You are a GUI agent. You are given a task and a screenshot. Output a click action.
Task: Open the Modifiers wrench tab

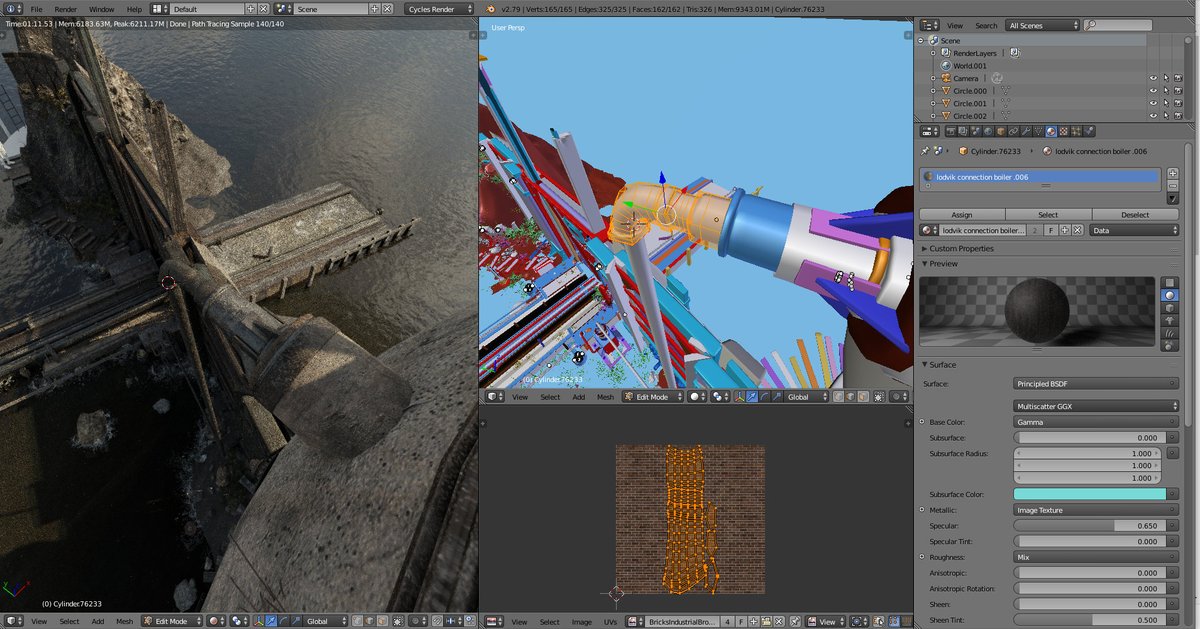1026,131
